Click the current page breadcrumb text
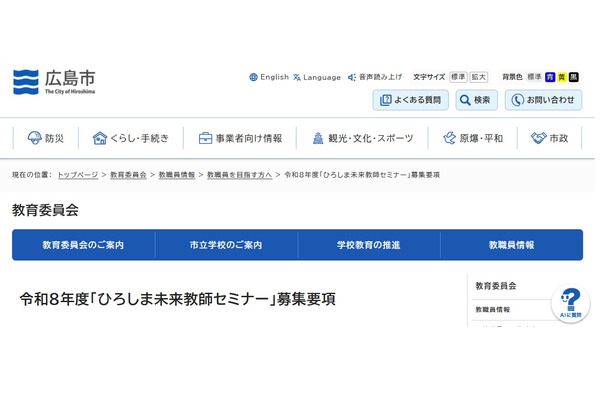The width and height of the screenshot is (600, 400). pos(362,175)
